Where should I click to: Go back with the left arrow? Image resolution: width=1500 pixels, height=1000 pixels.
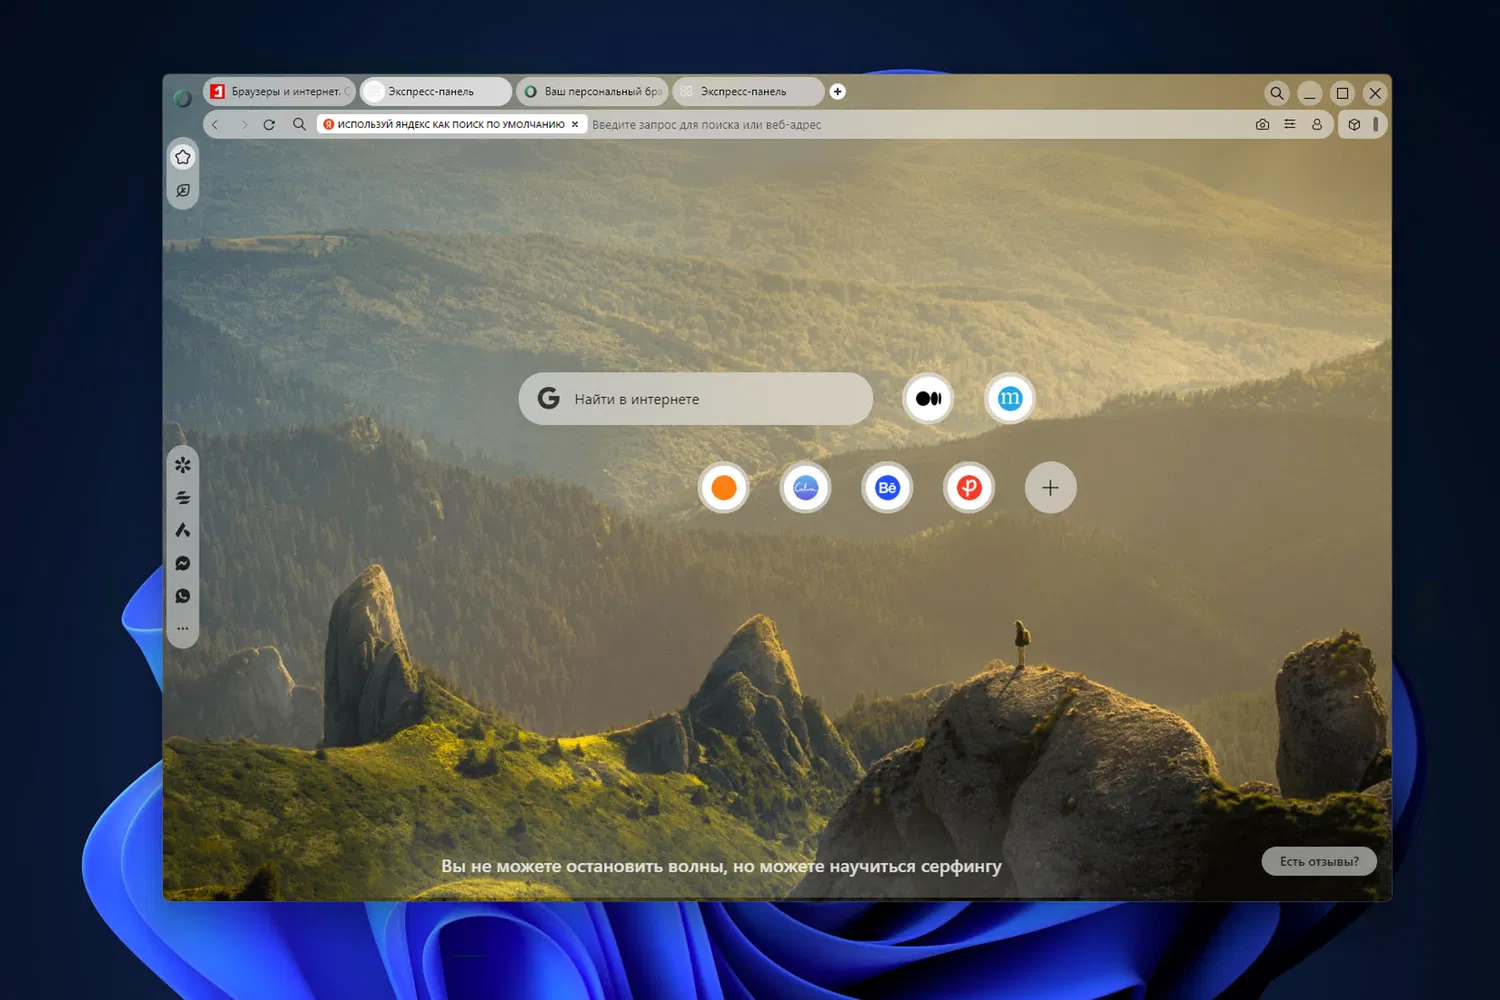(215, 125)
